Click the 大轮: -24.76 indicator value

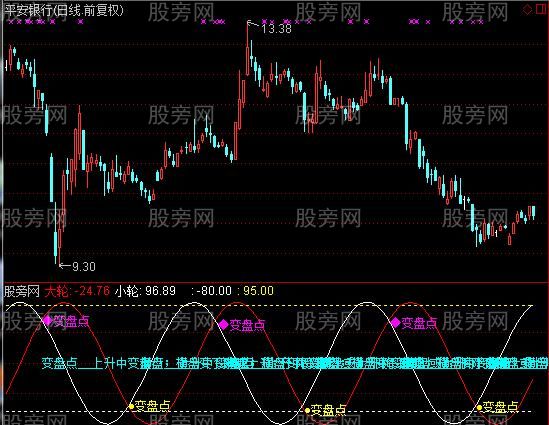(x=77, y=291)
